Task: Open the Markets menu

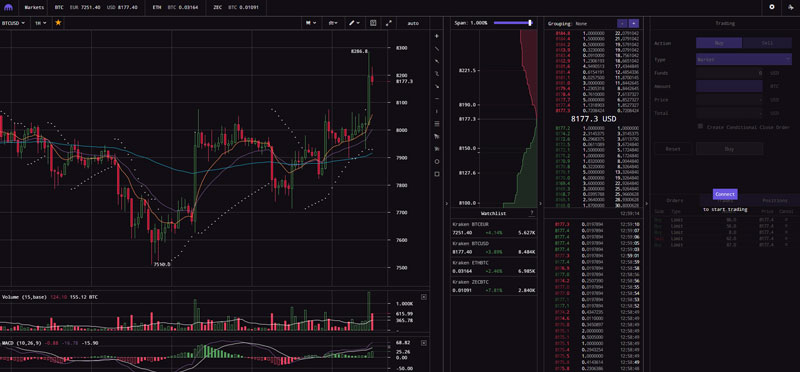Action: 34,8
